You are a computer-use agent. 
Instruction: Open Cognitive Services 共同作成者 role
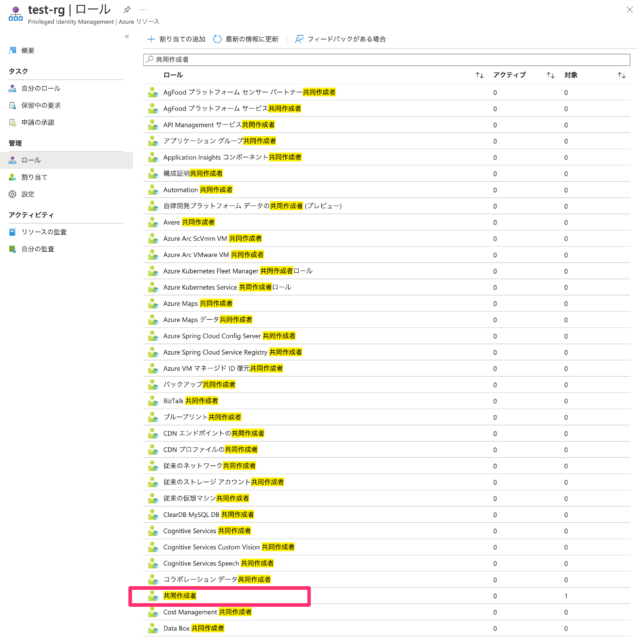pos(207,531)
